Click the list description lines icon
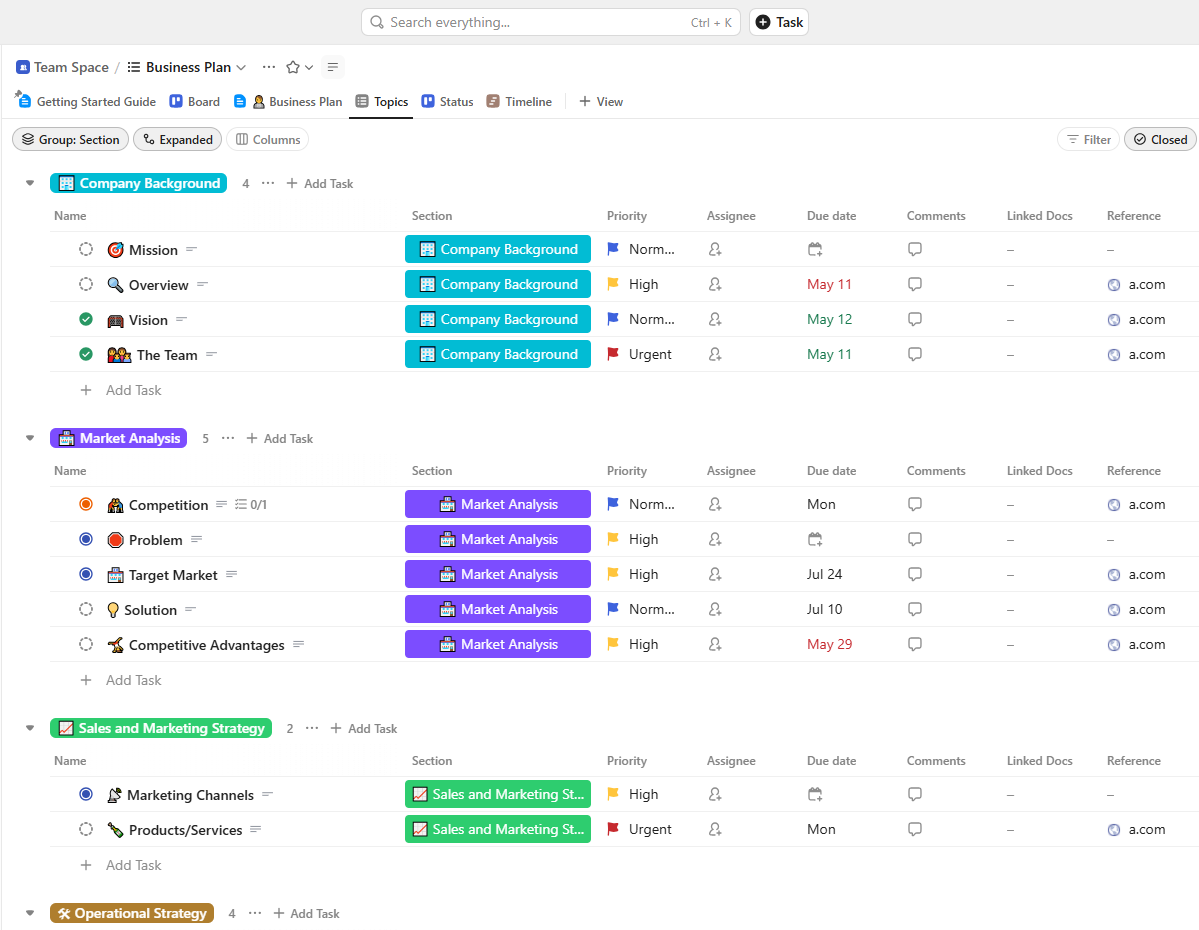This screenshot has width=1199, height=930. click(333, 67)
